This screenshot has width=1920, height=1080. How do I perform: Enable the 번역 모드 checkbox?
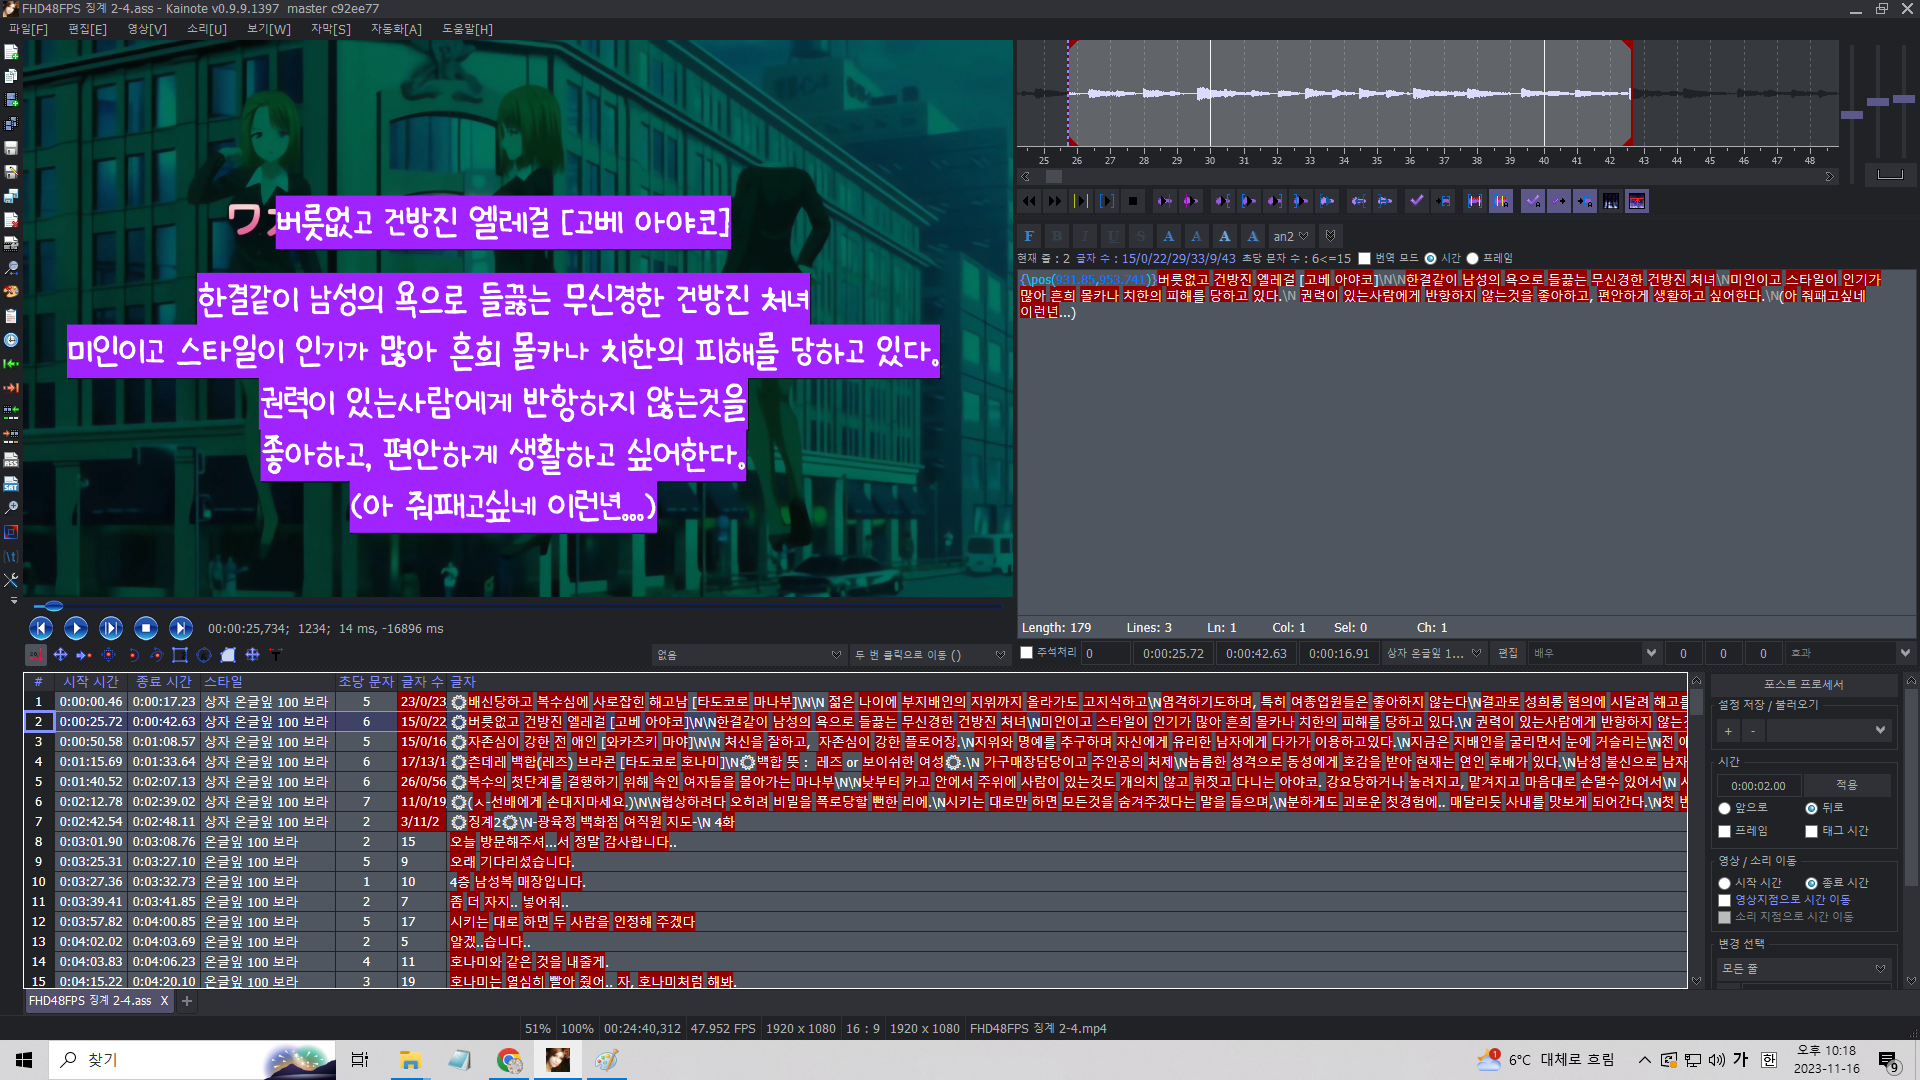1364,259
